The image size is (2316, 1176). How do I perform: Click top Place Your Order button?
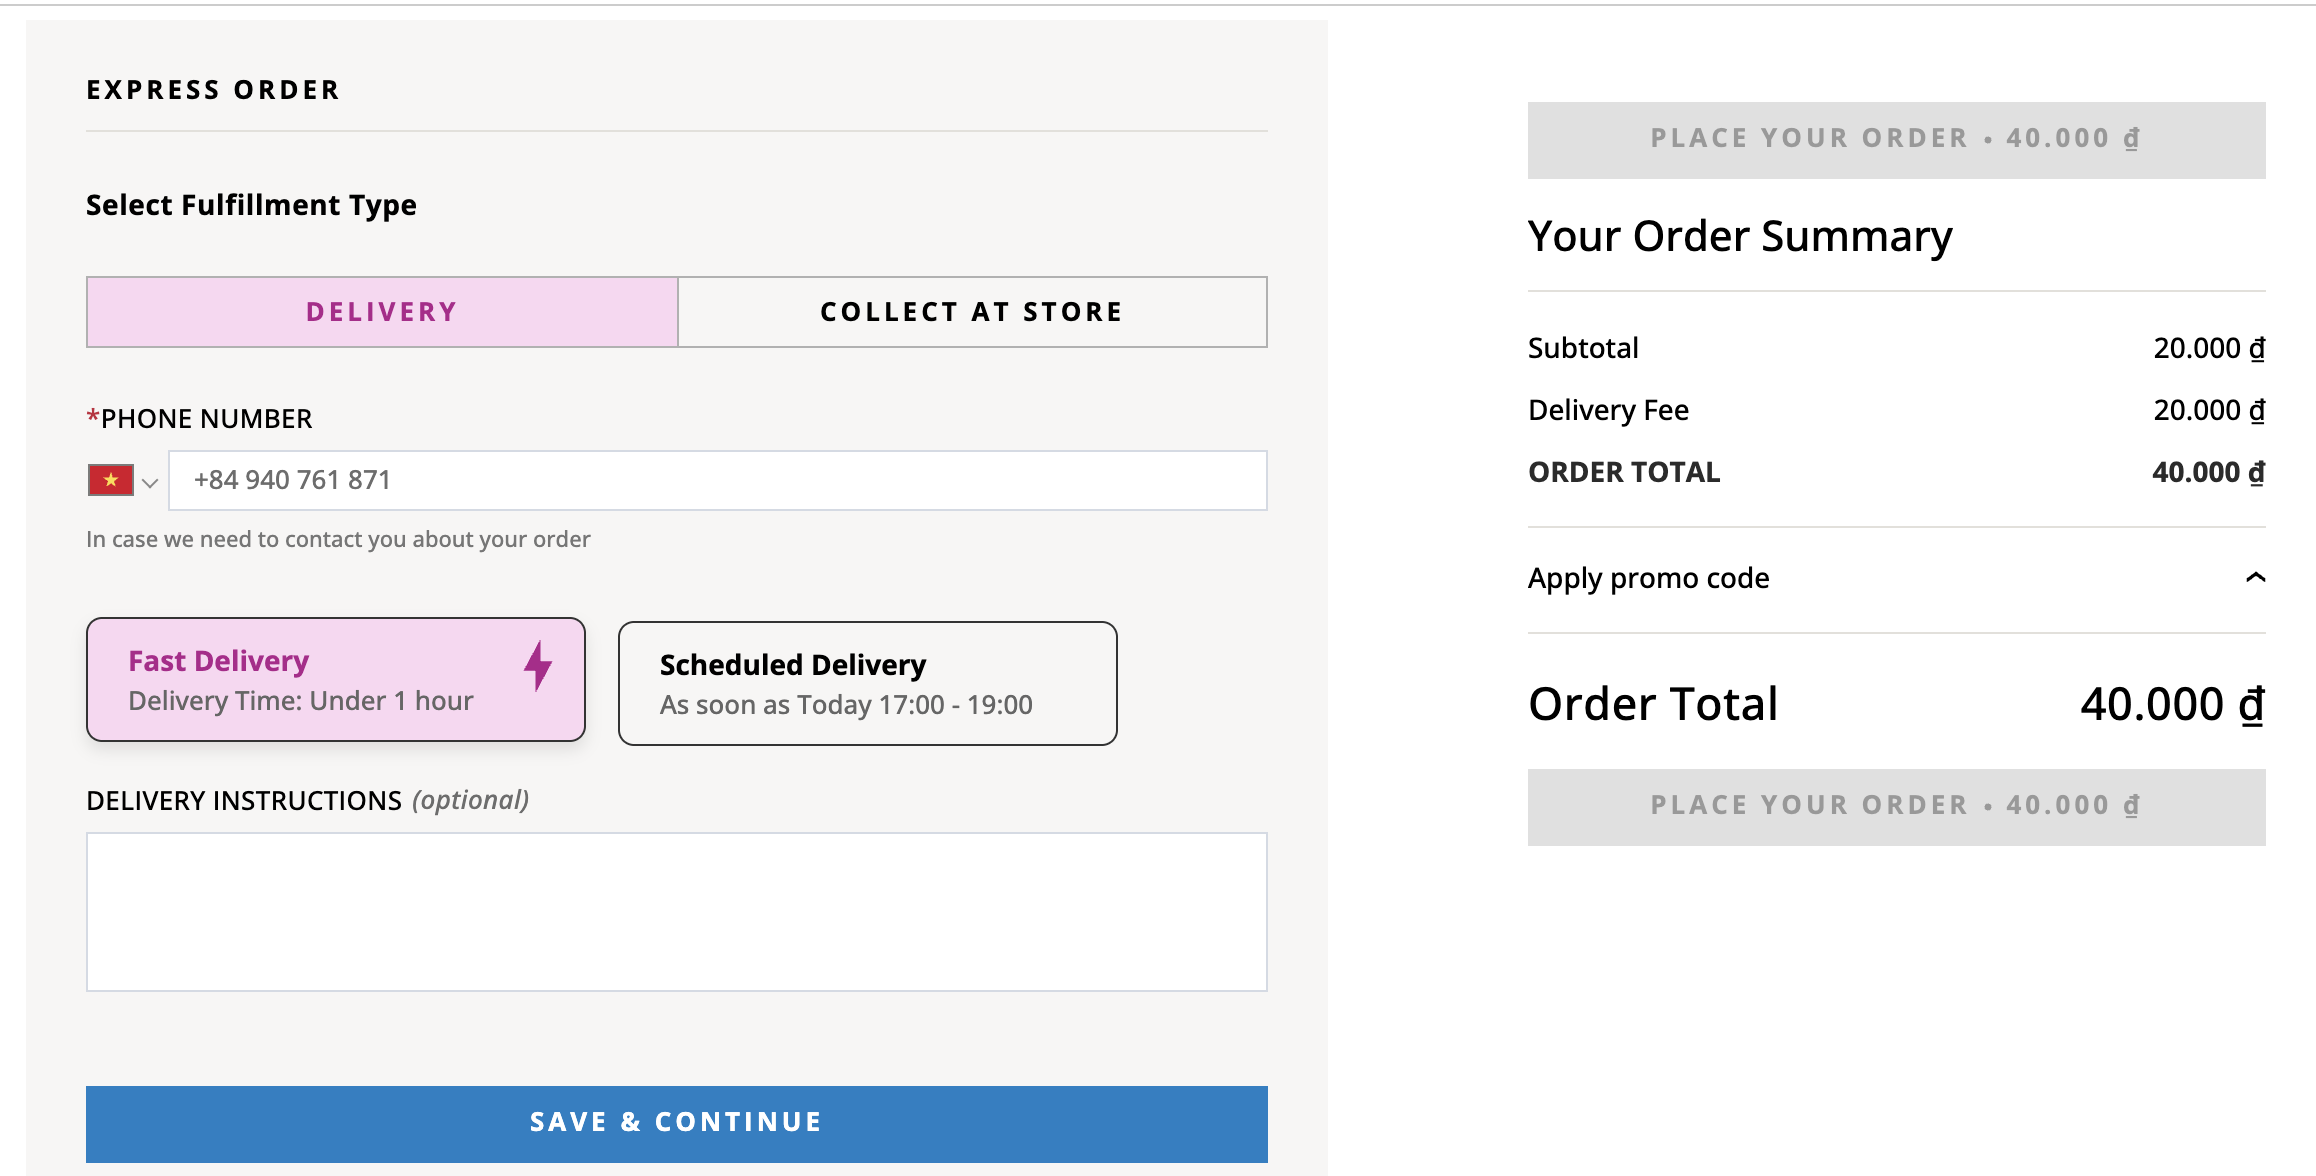[1897, 140]
